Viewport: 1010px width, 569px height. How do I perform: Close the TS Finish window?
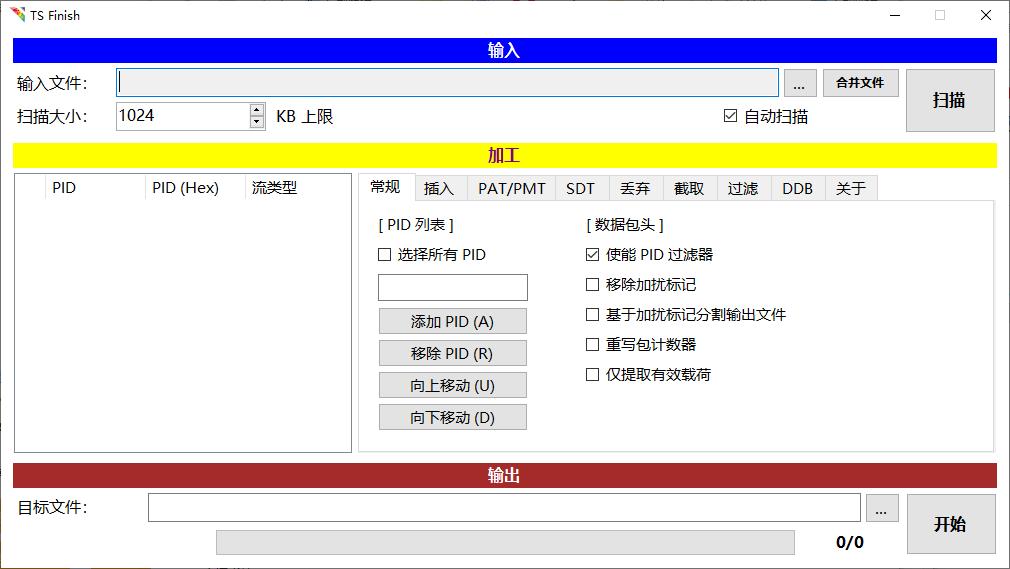coord(986,15)
